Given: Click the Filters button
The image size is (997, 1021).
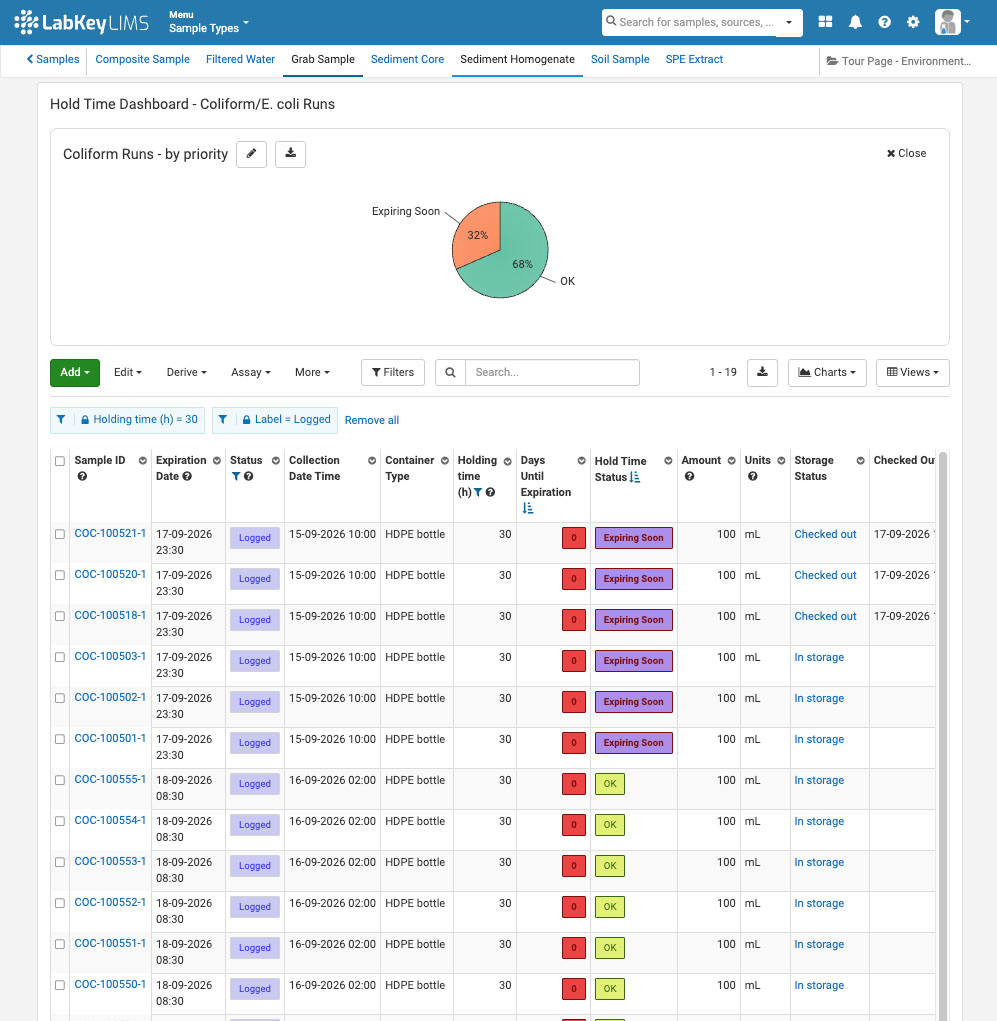Looking at the screenshot, I should click(x=393, y=372).
